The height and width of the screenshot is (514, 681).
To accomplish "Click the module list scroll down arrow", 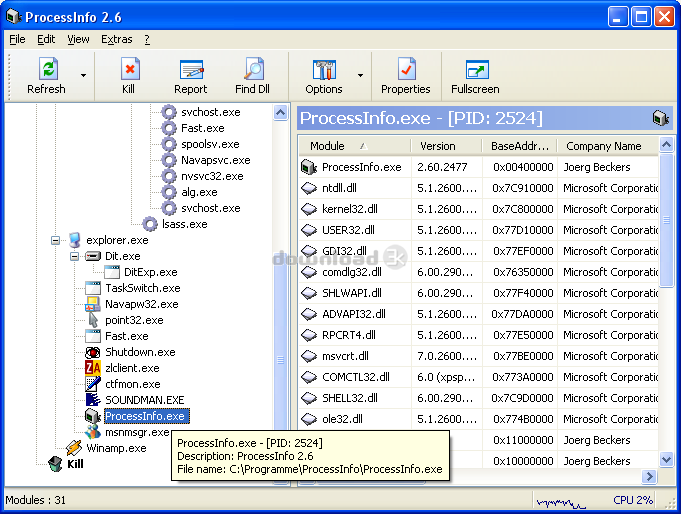I will [x=666, y=459].
